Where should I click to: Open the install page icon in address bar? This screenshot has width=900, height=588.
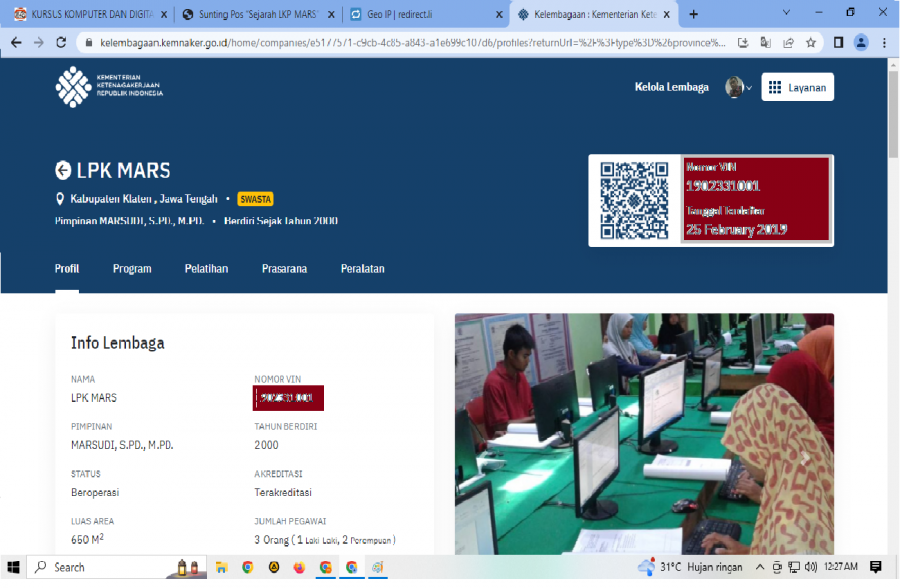[x=744, y=44]
